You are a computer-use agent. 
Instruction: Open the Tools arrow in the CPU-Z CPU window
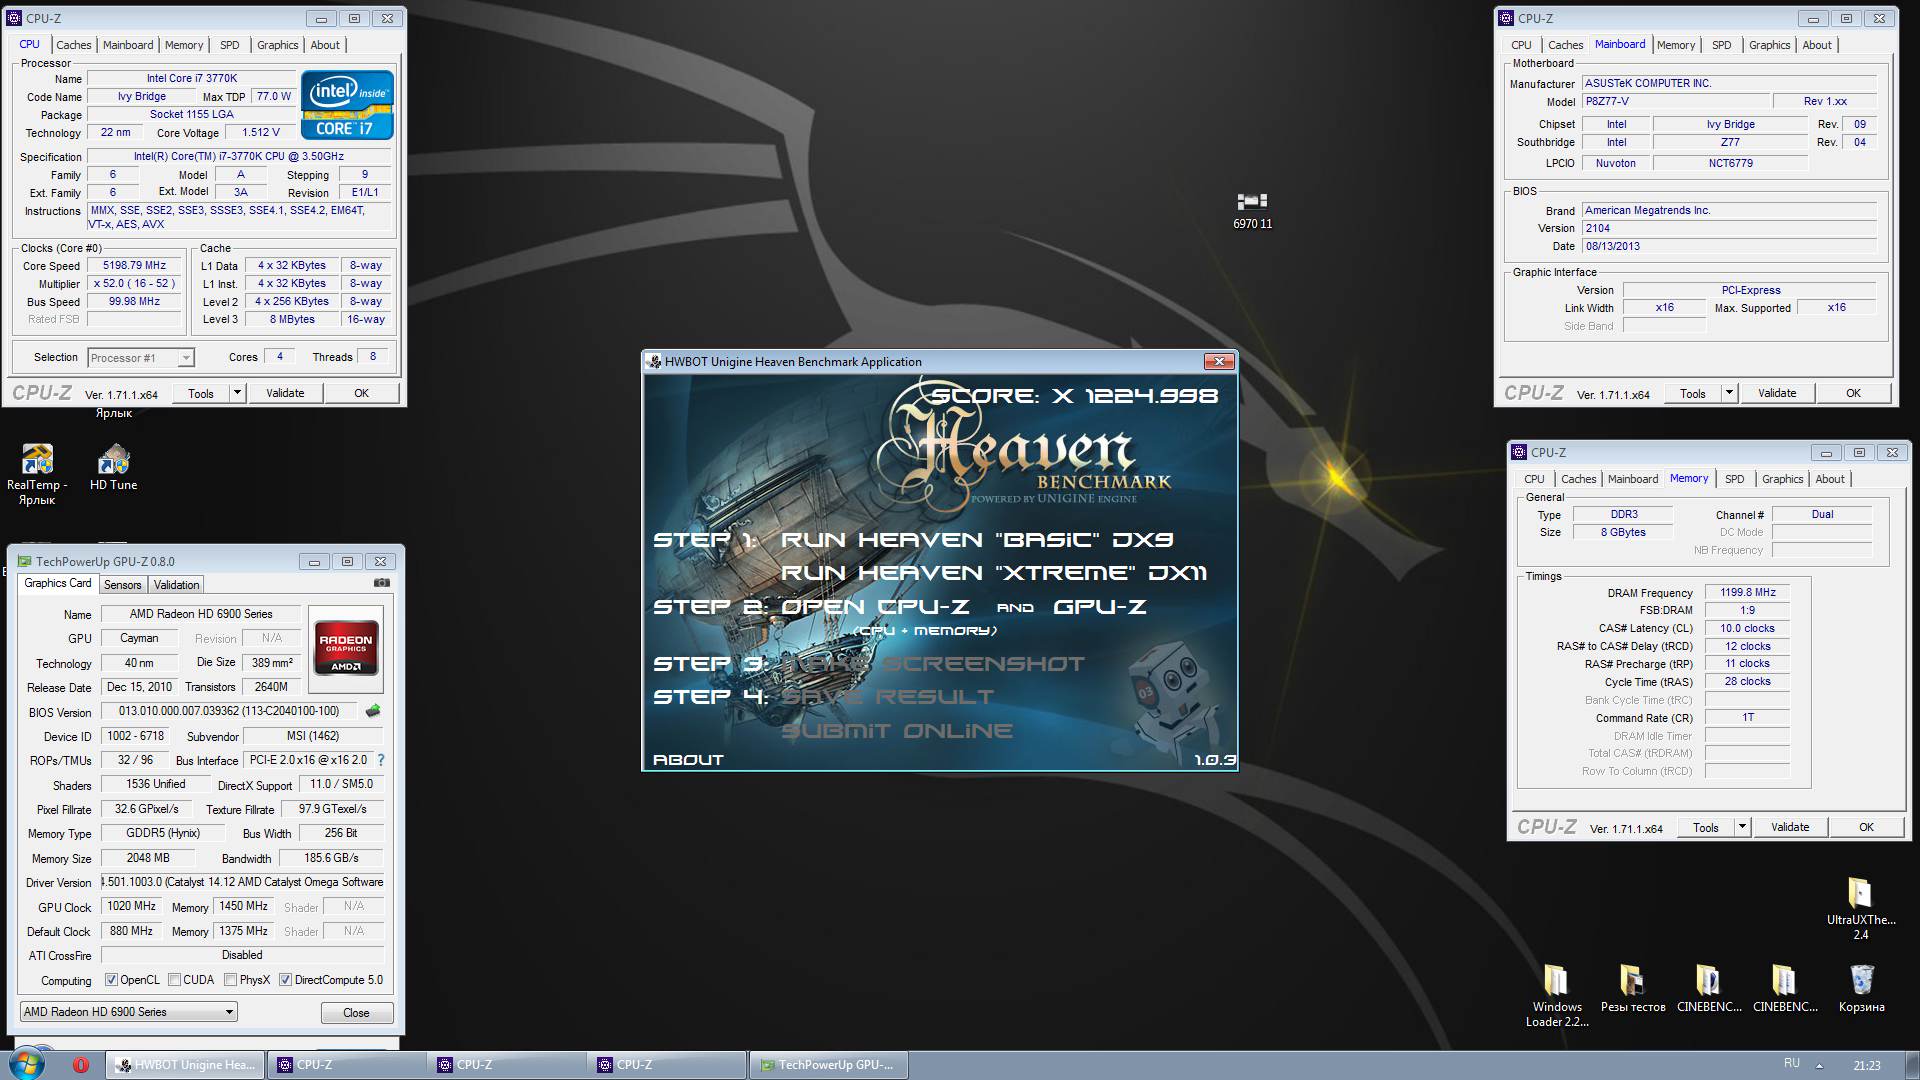pyautogui.click(x=237, y=393)
